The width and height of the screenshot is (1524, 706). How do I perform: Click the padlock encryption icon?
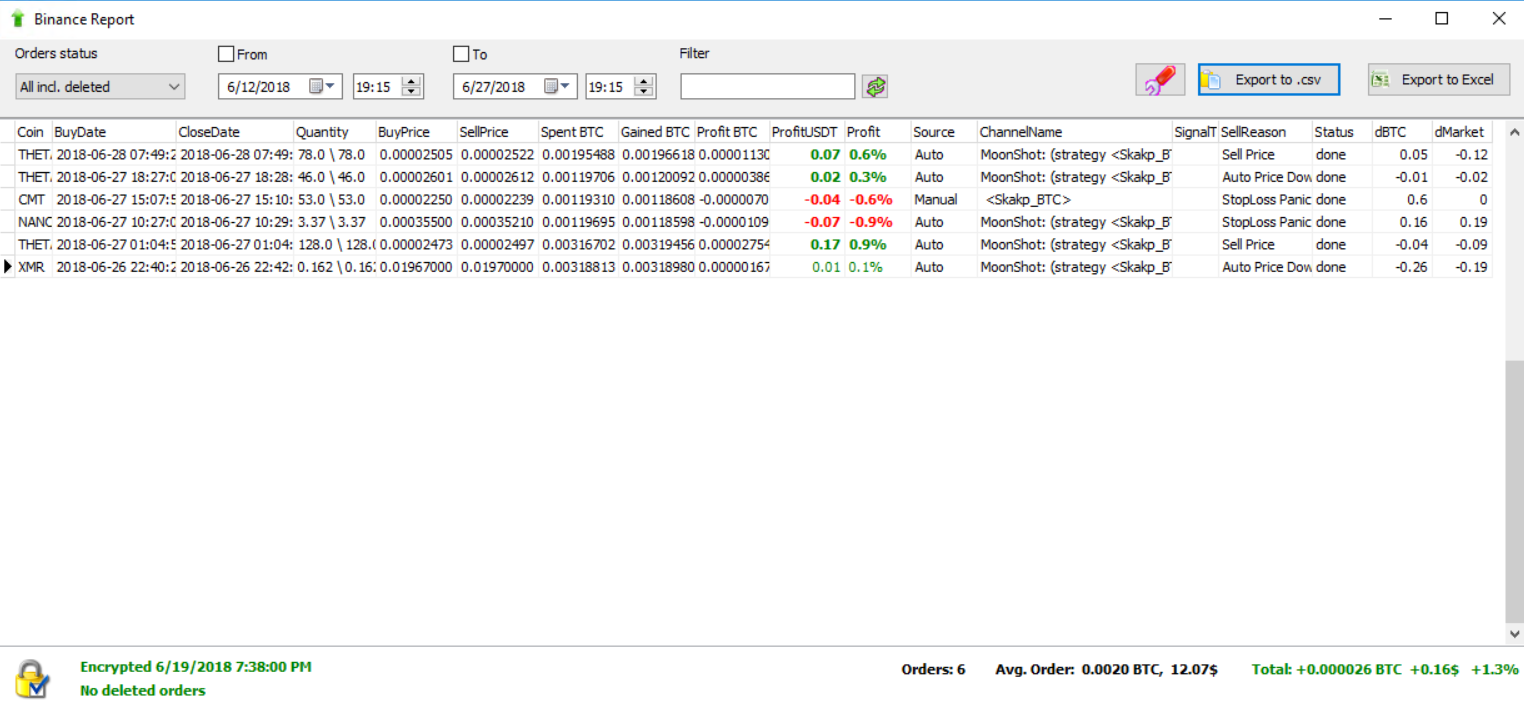[33, 678]
